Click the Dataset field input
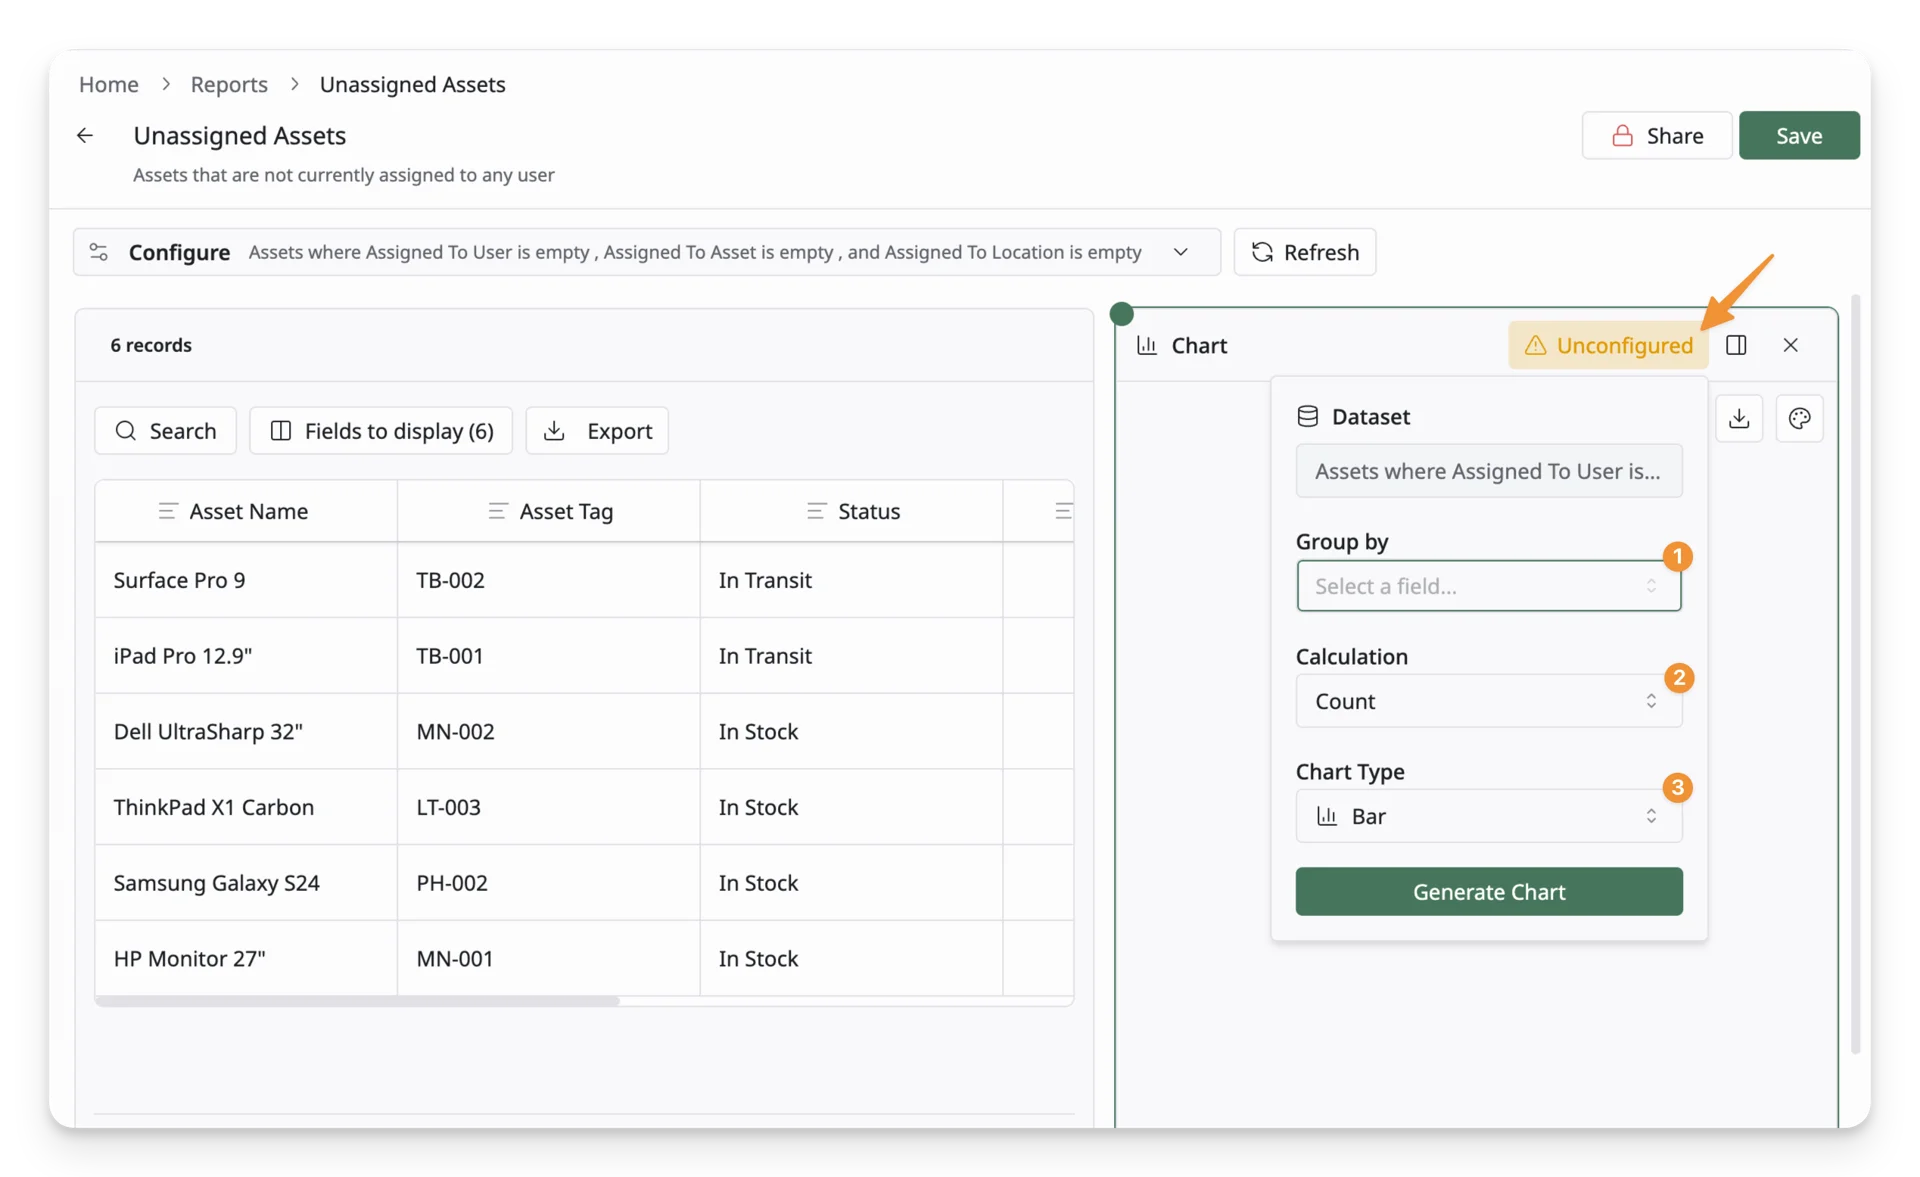The height and width of the screenshot is (1177, 1920). (x=1488, y=471)
